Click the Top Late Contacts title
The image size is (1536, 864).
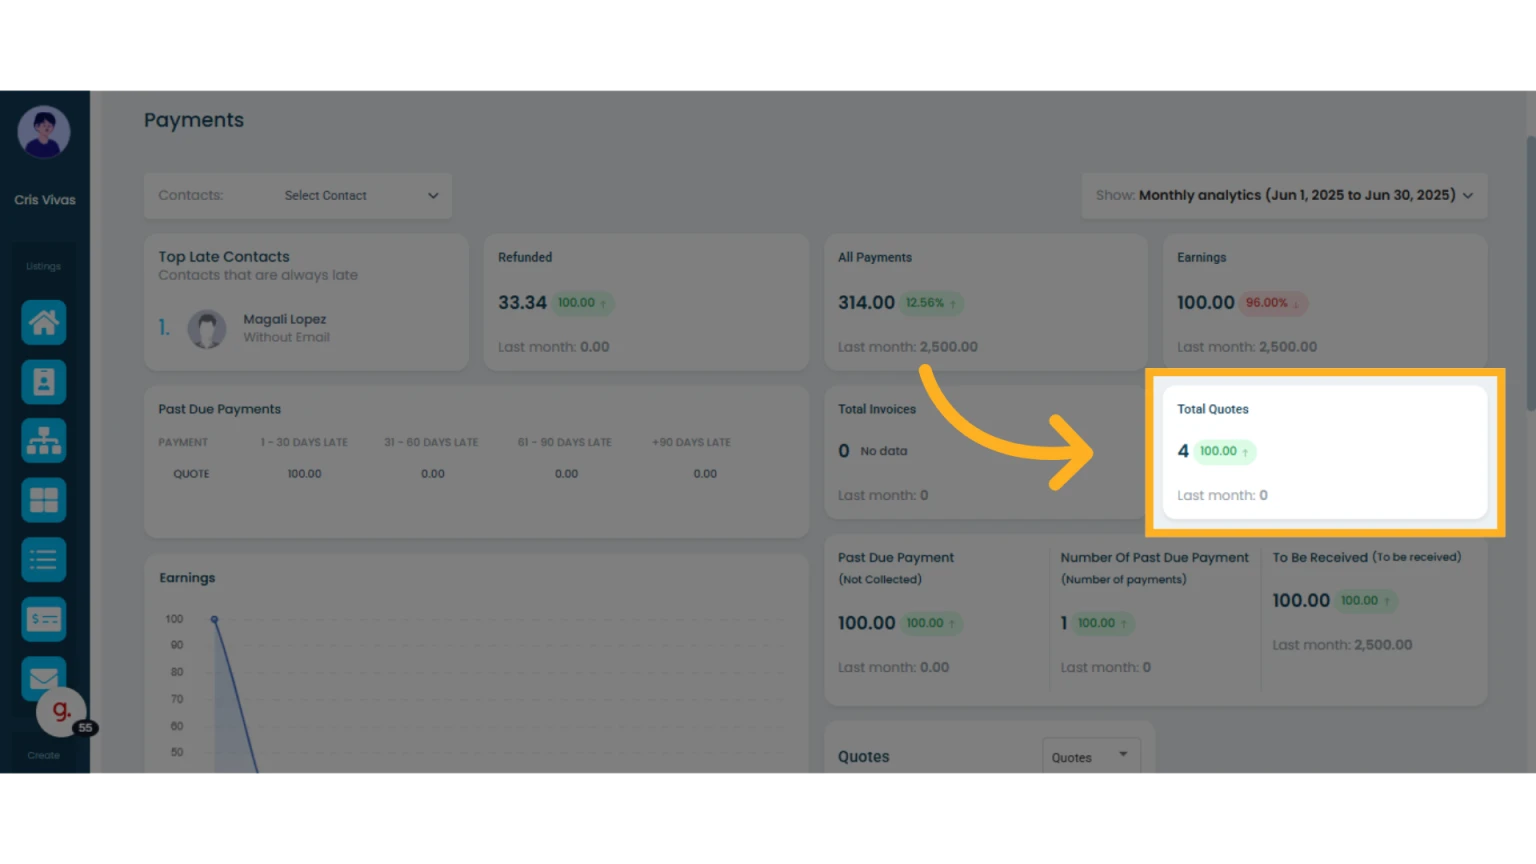tap(224, 257)
